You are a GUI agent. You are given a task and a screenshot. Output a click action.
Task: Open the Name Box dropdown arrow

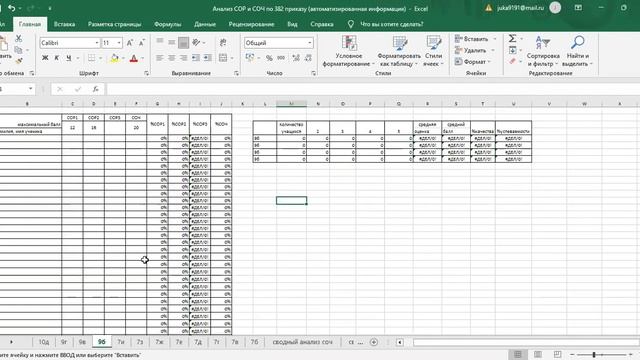(x=31, y=89)
